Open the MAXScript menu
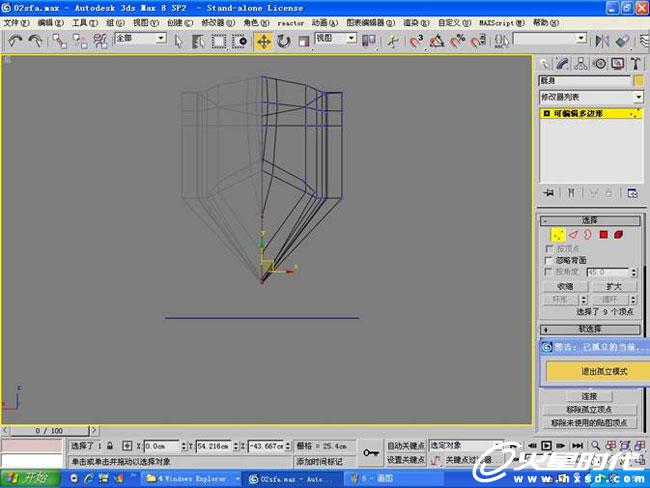Viewport: 650px width, 488px height. (x=502, y=23)
